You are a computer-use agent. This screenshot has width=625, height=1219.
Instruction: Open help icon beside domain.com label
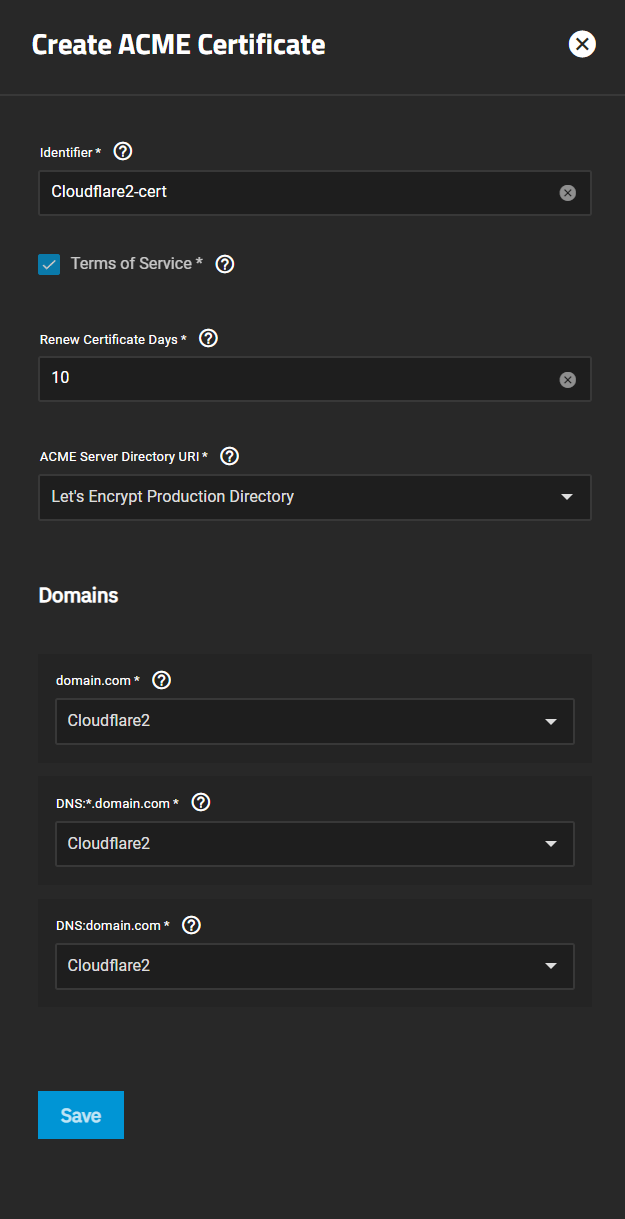point(161,680)
